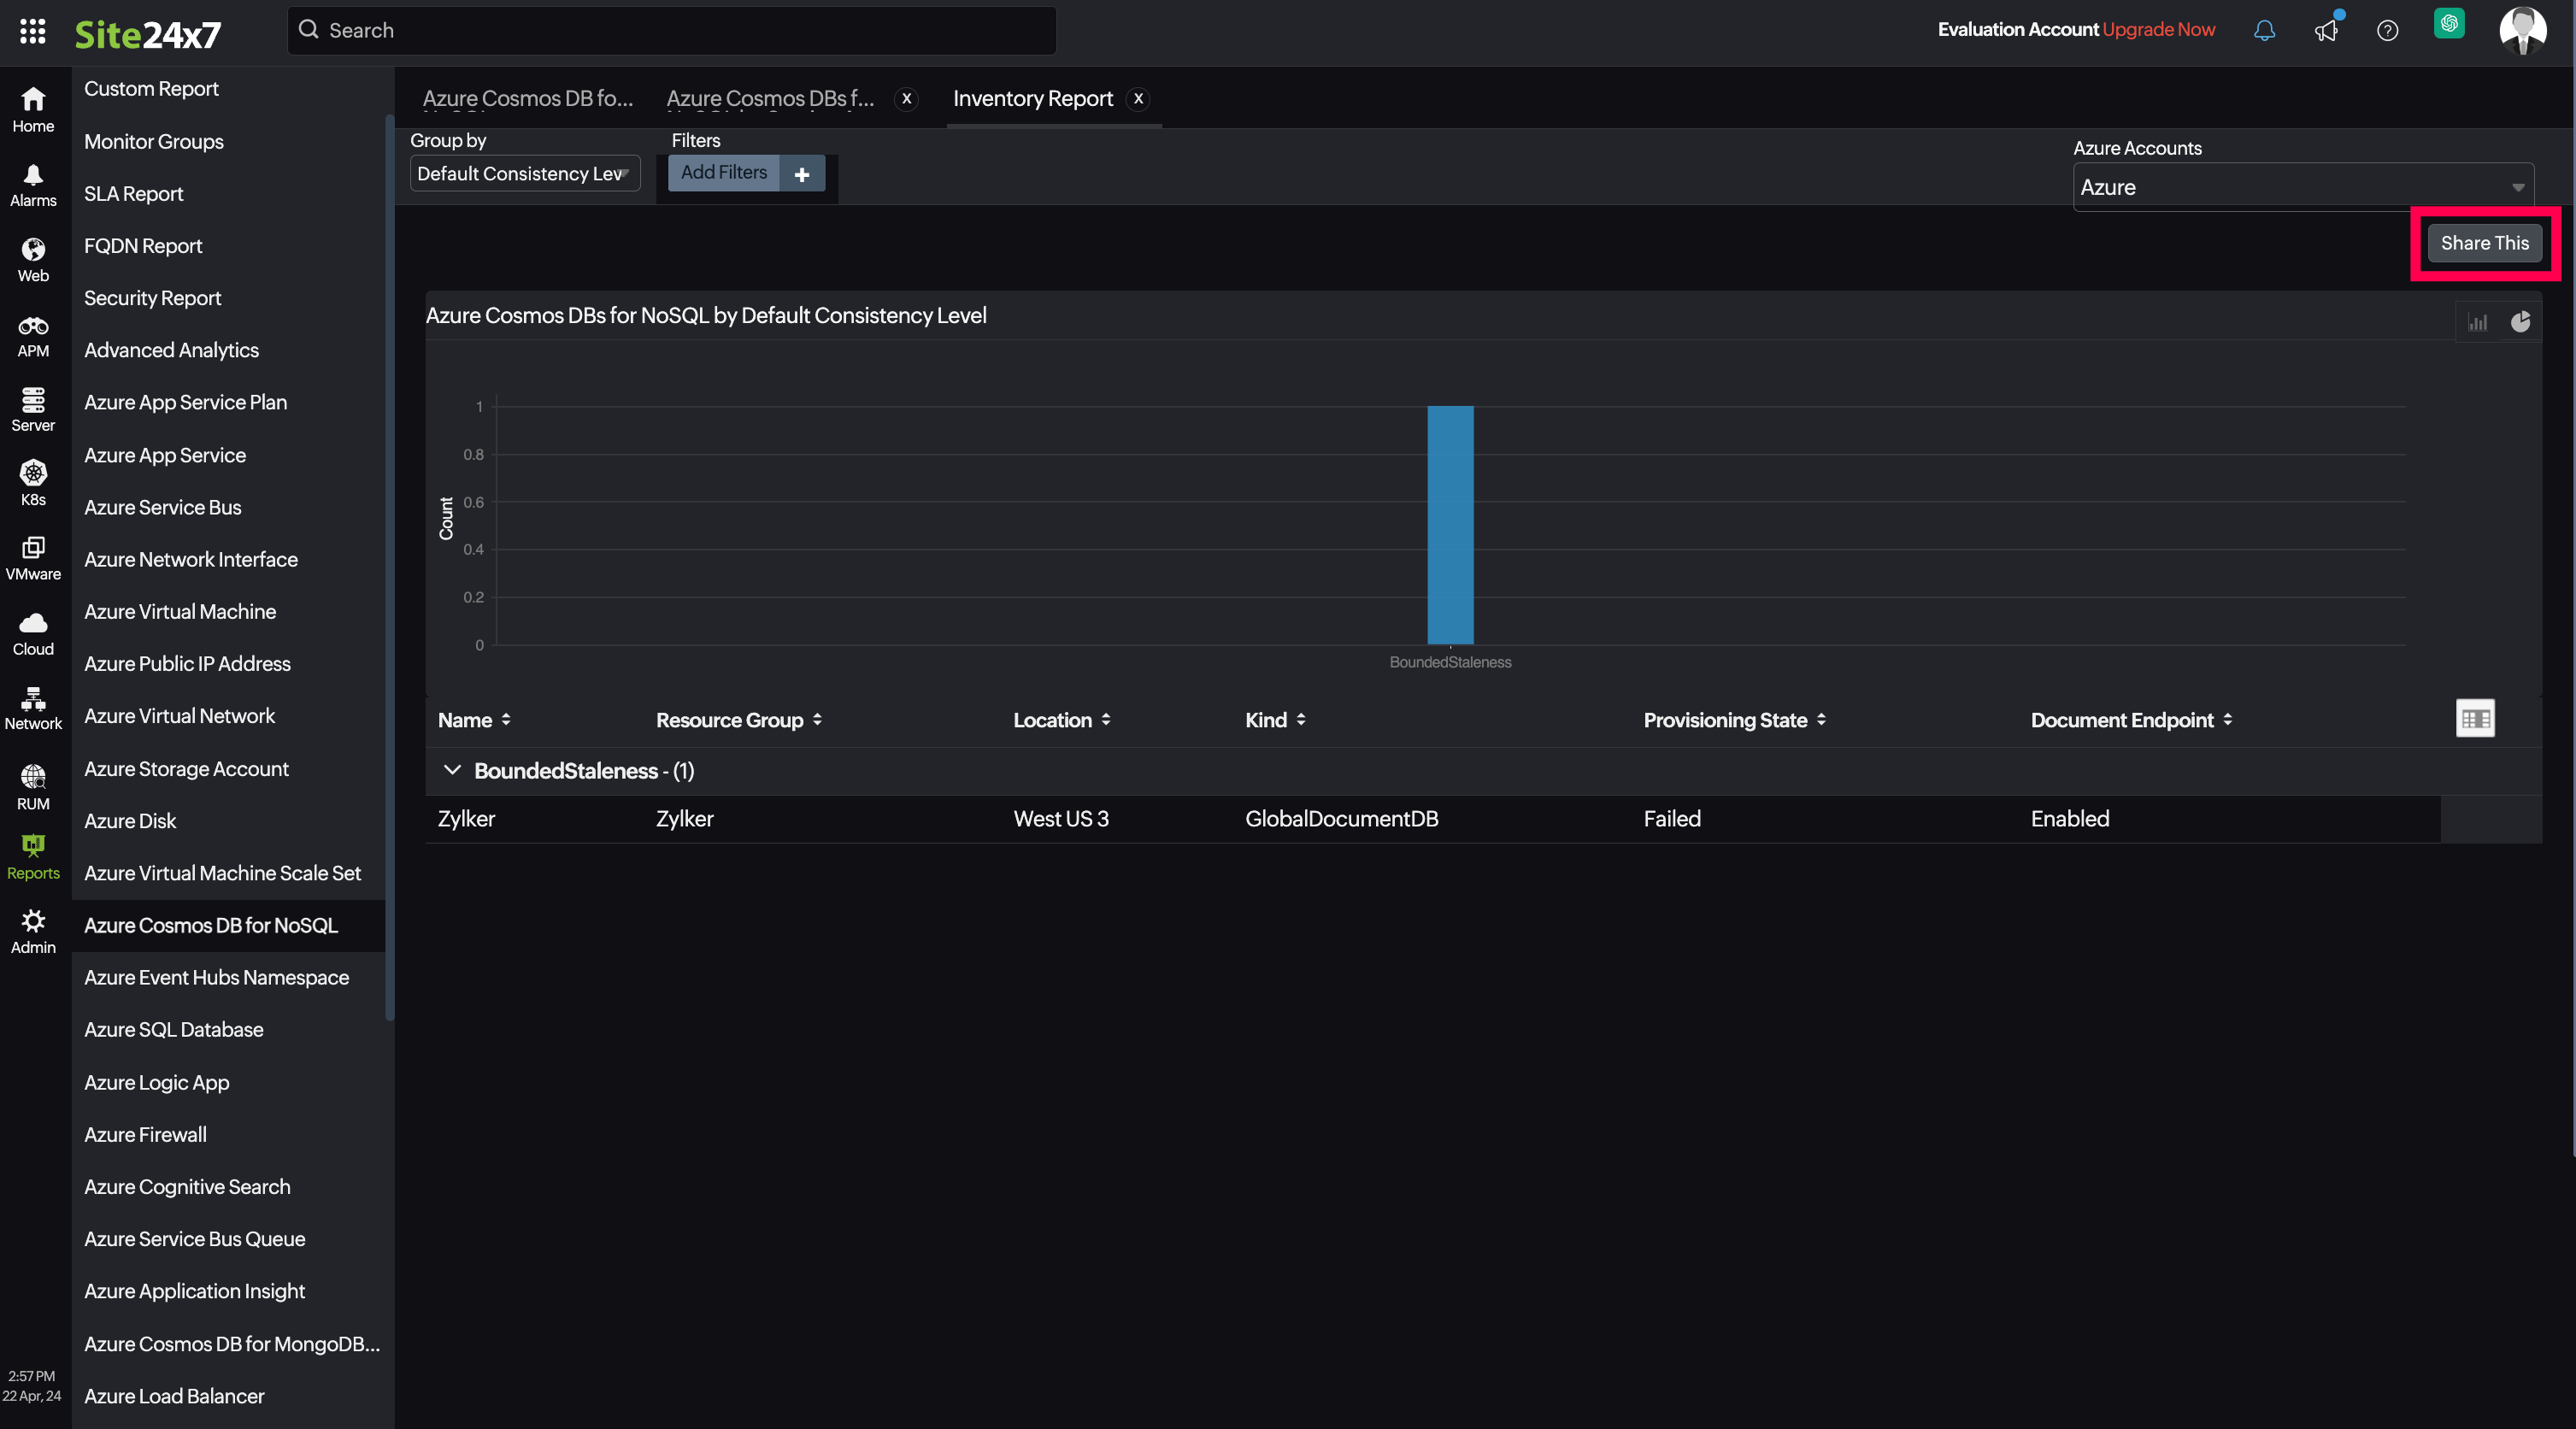Image resolution: width=2576 pixels, height=1429 pixels.
Task: Open the app launcher grid icon
Action: click(32, 31)
